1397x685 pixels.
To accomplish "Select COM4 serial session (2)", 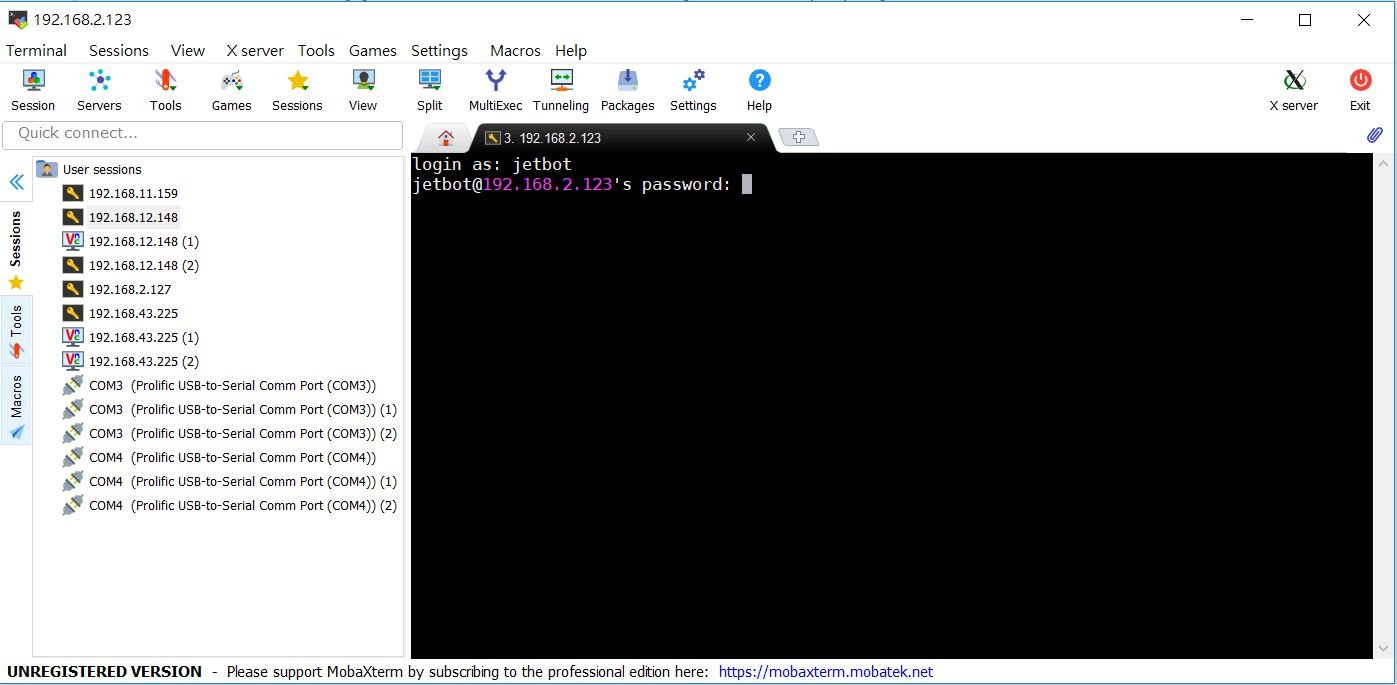I will pos(230,505).
